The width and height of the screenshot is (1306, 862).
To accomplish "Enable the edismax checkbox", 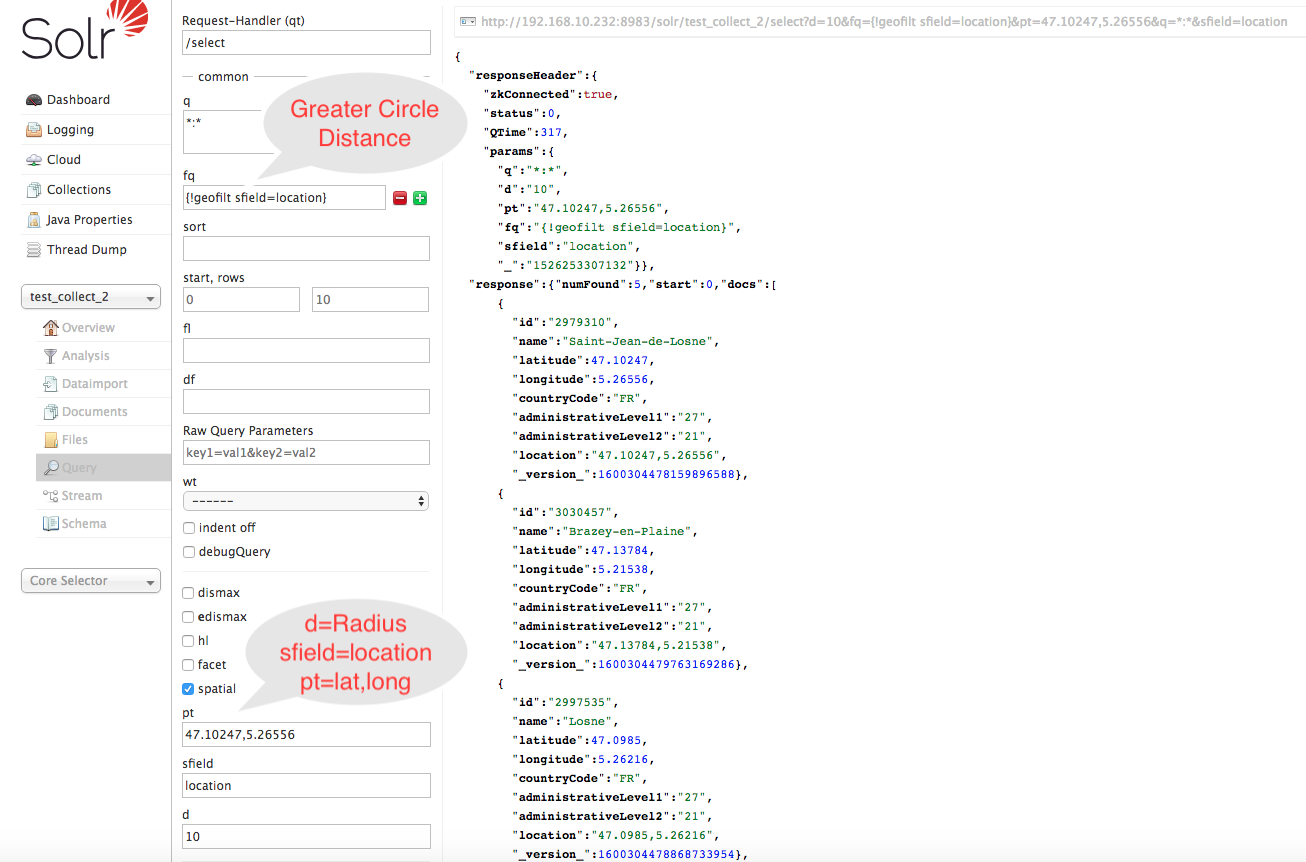I will pos(189,617).
